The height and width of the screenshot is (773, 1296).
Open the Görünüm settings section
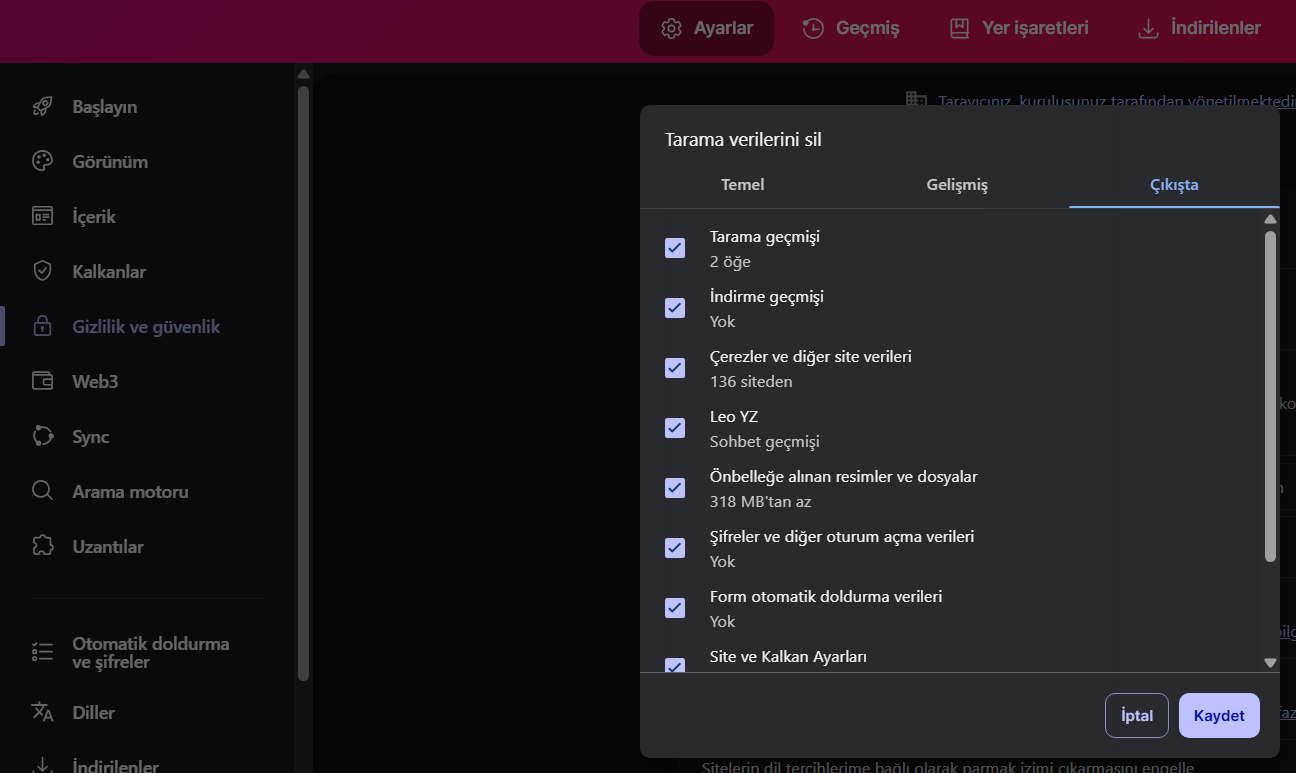coord(110,162)
